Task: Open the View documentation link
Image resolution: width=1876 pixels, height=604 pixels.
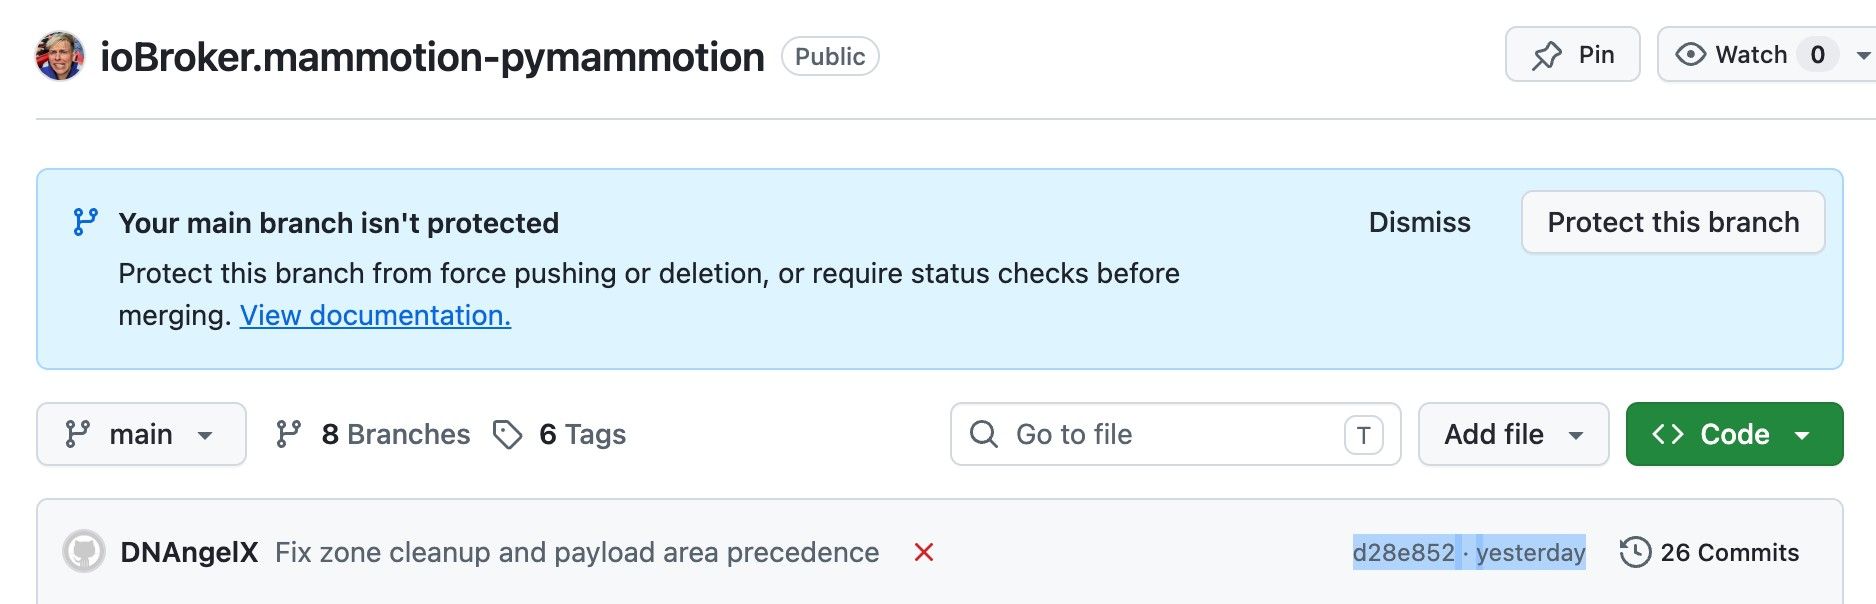Action: pyautogui.click(x=375, y=315)
